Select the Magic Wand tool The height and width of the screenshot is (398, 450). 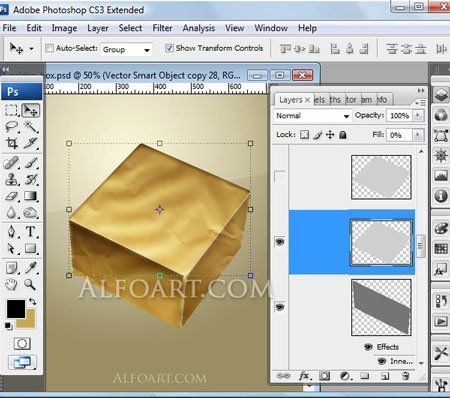[x=30, y=127]
